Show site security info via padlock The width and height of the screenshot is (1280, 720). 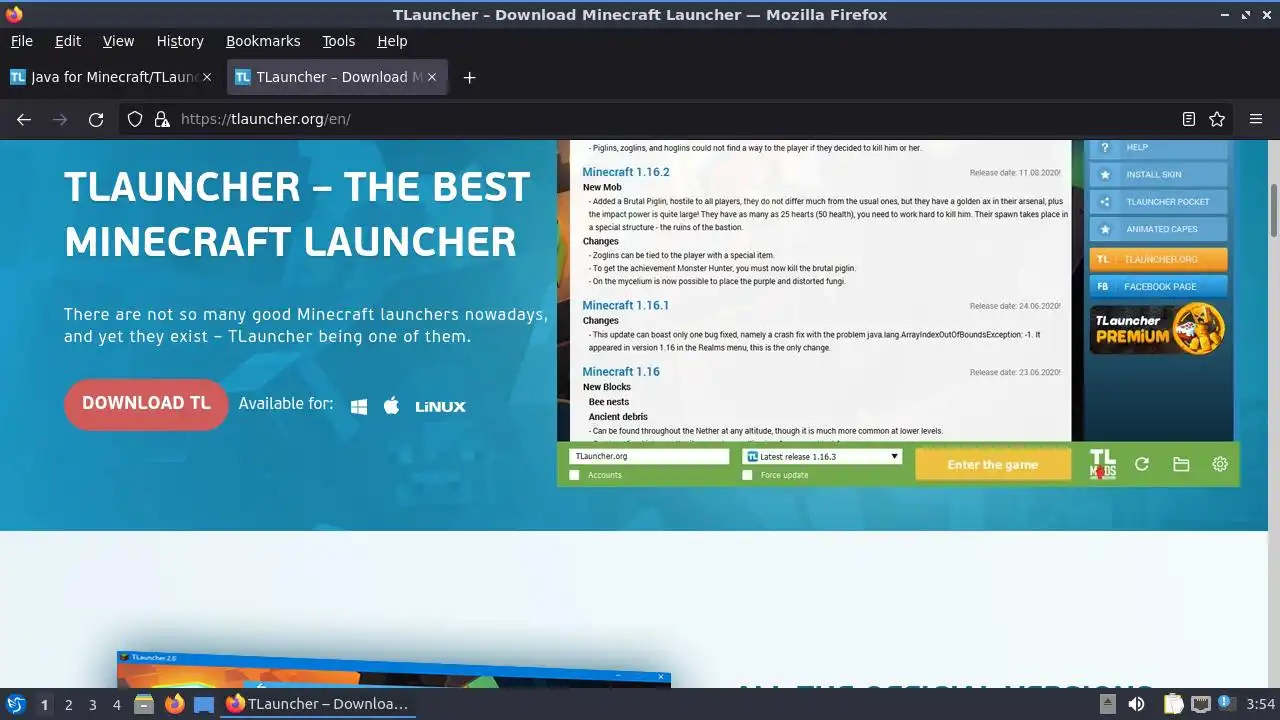[x=162, y=119]
